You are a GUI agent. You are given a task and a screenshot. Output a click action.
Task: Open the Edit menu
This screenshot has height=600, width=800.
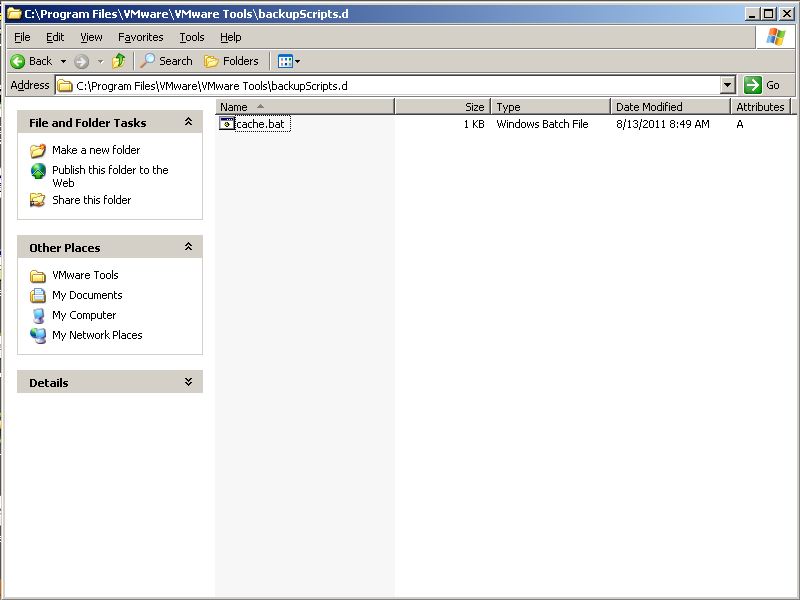[x=55, y=37]
